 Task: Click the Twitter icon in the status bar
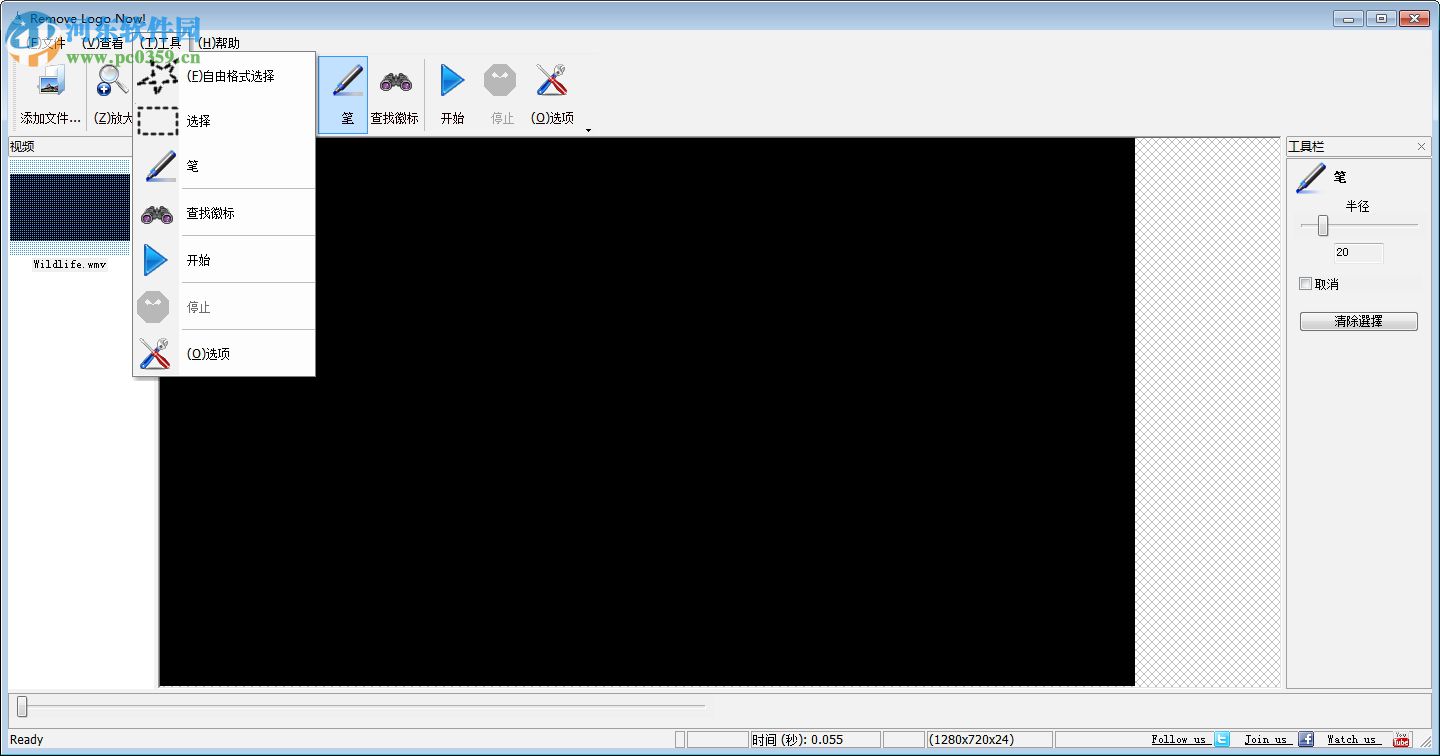pos(1222,740)
